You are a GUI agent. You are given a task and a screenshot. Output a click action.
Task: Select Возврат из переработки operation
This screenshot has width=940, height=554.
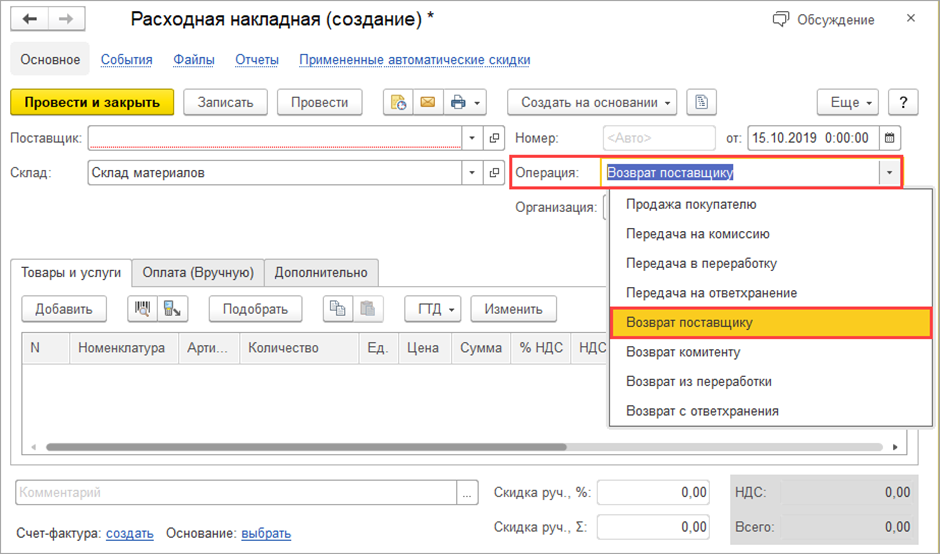[x=770, y=381]
